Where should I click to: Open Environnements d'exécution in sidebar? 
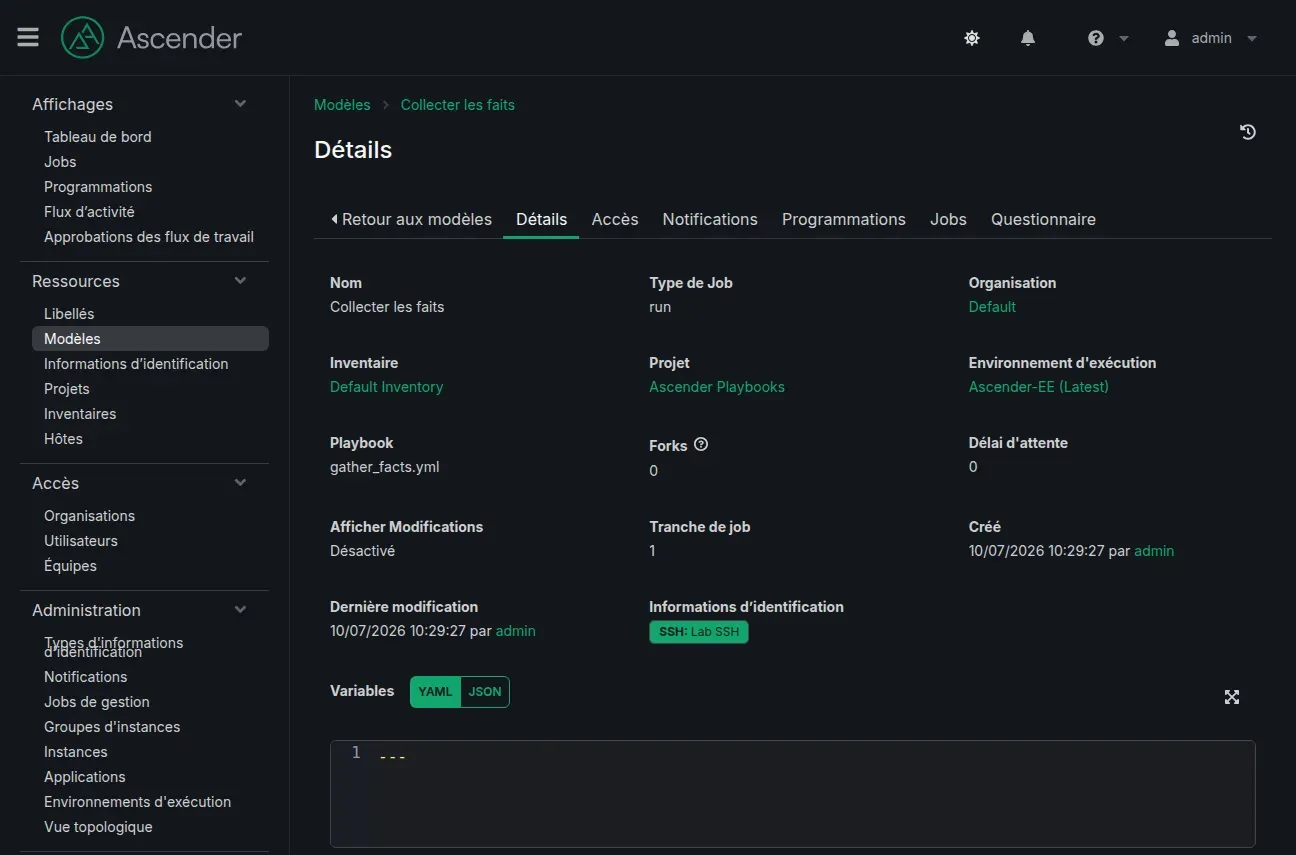point(137,802)
